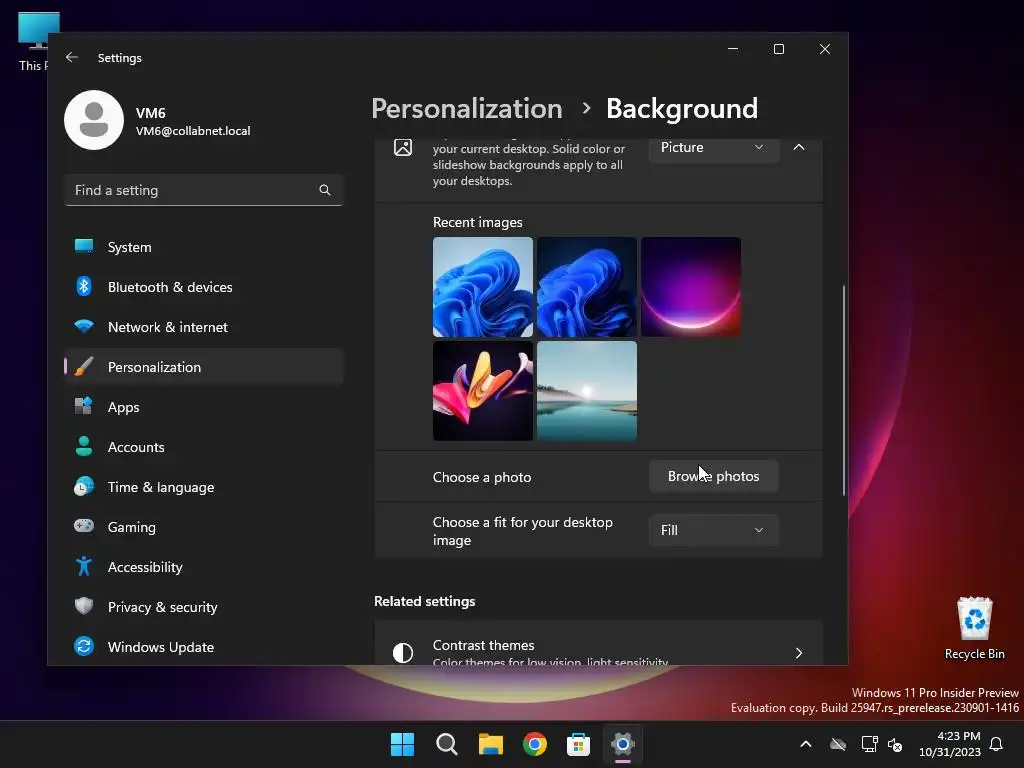
Task: Click the Gaming controller icon
Action: 84,526
